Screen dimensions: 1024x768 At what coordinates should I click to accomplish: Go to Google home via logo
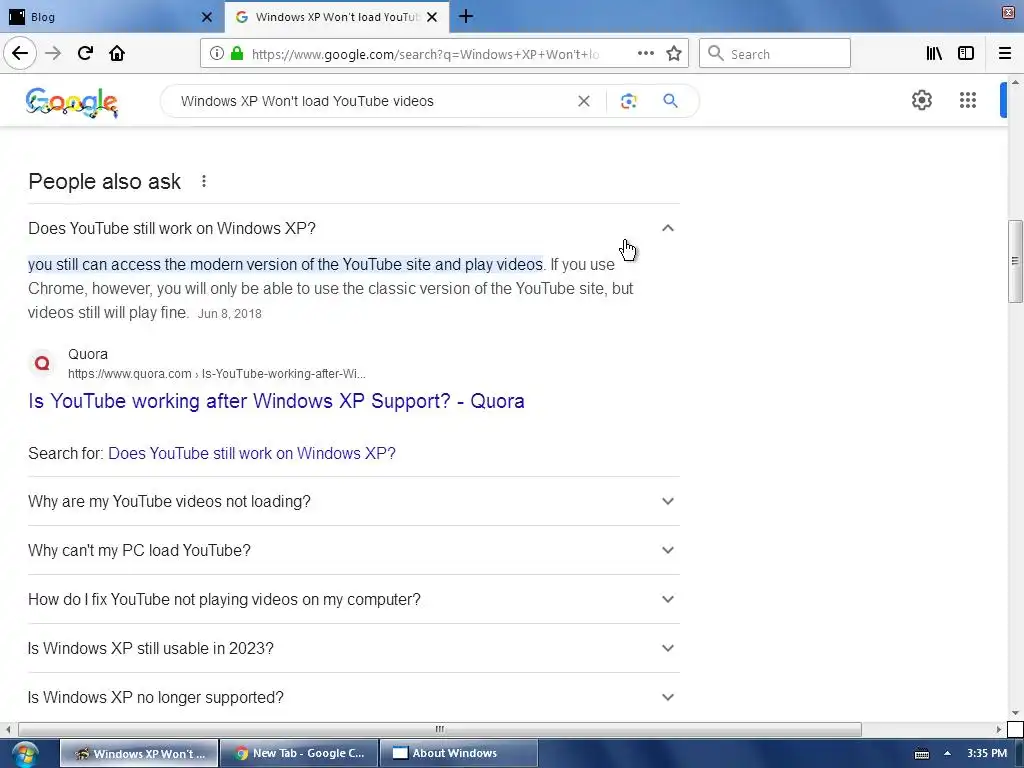tap(72, 103)
